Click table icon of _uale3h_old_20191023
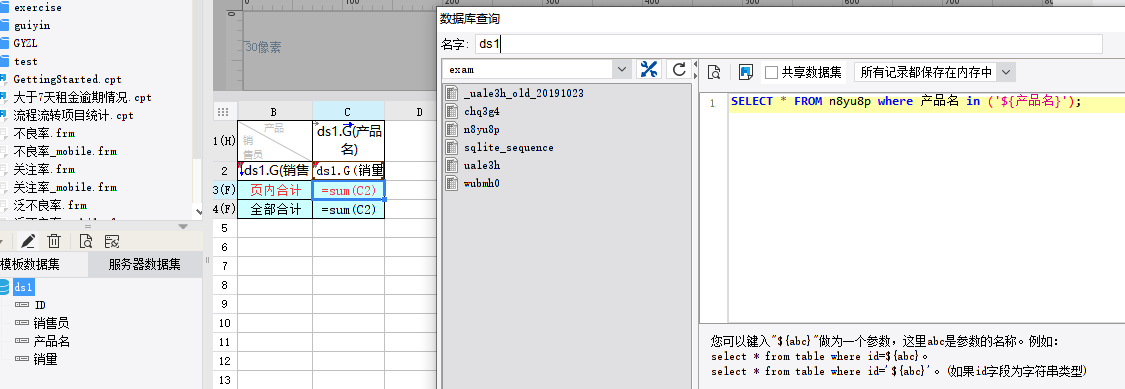 pyautogui.click(x=452, y=93)
